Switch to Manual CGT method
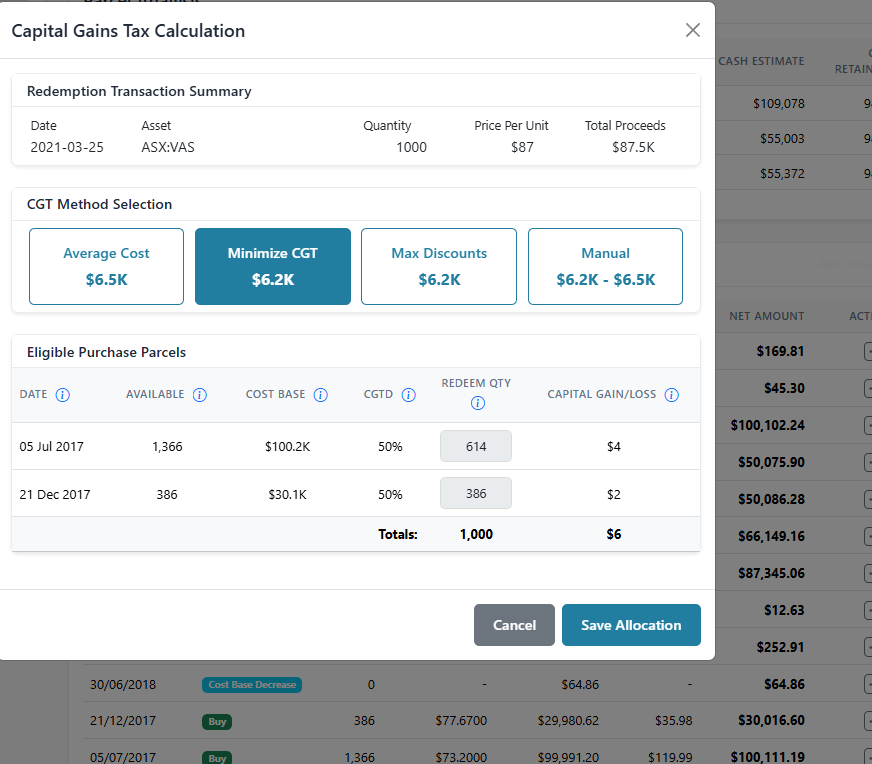872x764 pixels. coord(605,266)
